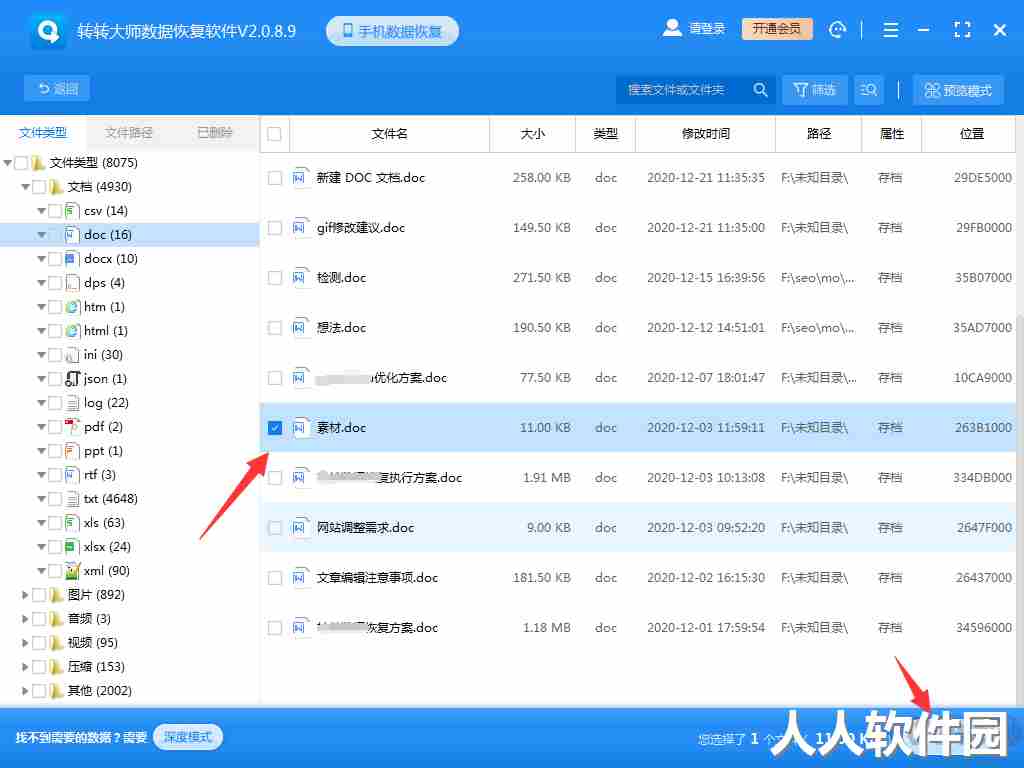Collapse the 文档 (4930) tree node

[x=25, y=187]
